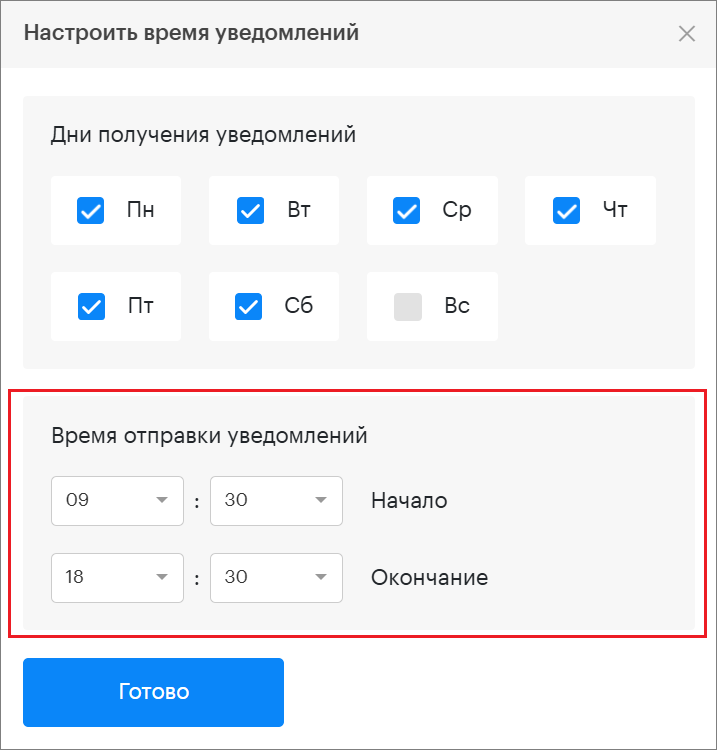Image resolution: width=717 pixels, height=751 pixels.
Task: Disable notifications for Вт checkbox
Action: pyautogui.click(x=250, y=211)
